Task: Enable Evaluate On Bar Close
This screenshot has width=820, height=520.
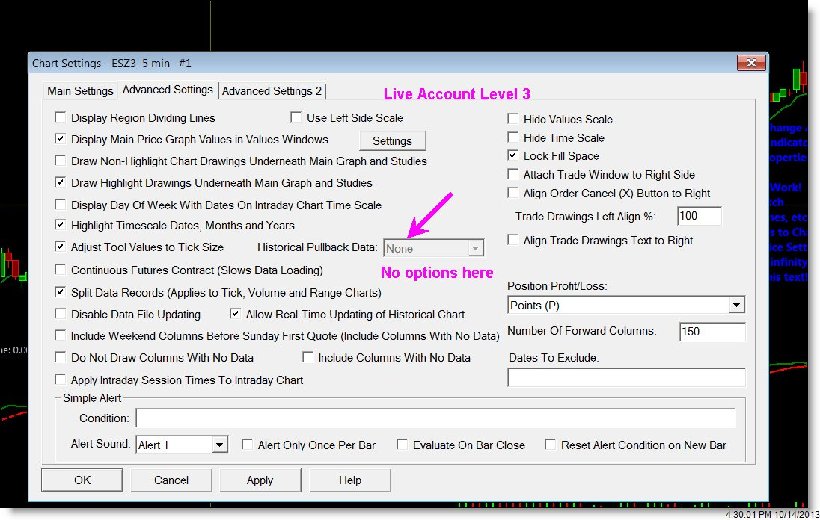Action: coord(402,445)
